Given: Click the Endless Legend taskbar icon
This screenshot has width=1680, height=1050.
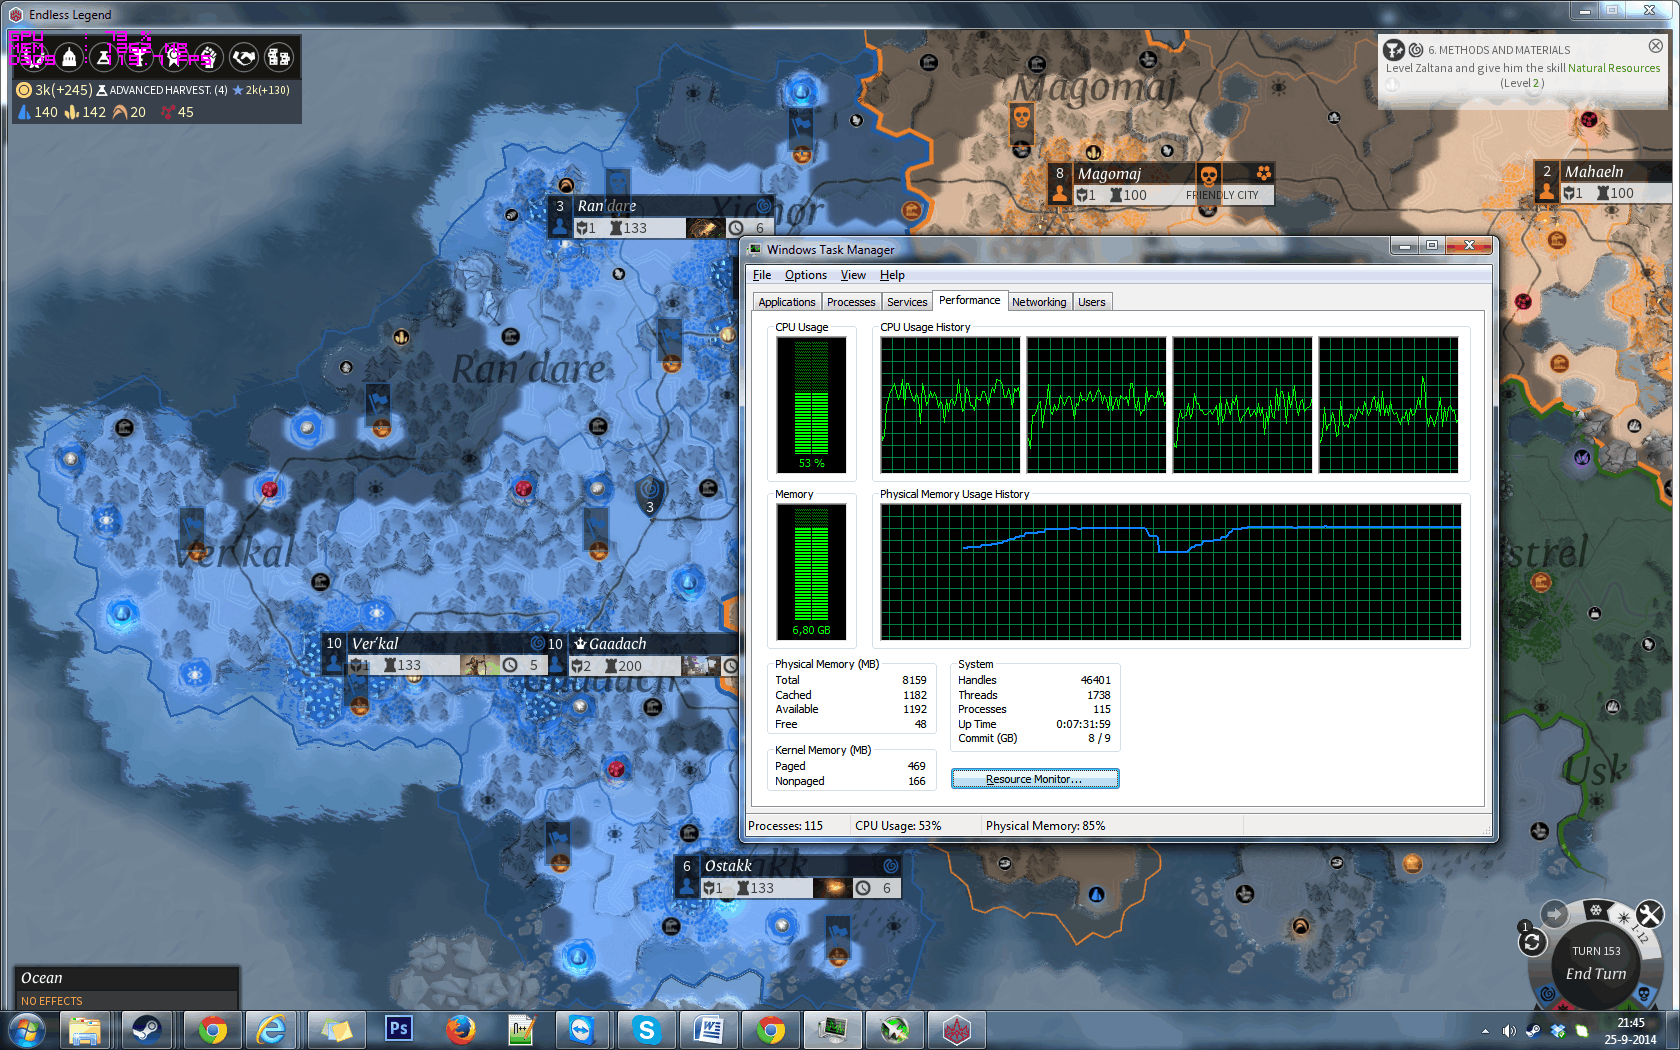Looking at the screenshot, I should coord(957,1030).
